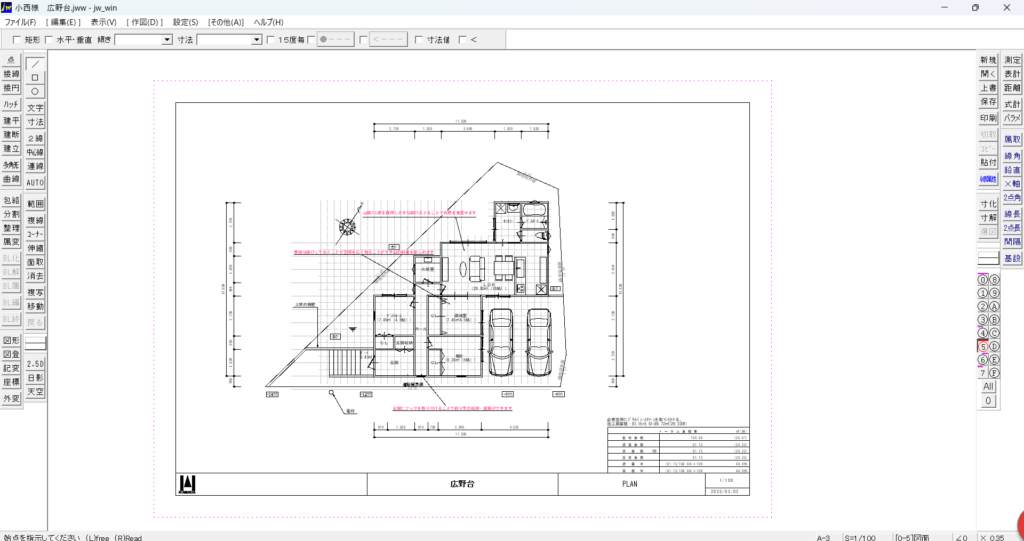1024x541 pixels.
Task: Open the 傾き angle dropdown
Action: 167,40
